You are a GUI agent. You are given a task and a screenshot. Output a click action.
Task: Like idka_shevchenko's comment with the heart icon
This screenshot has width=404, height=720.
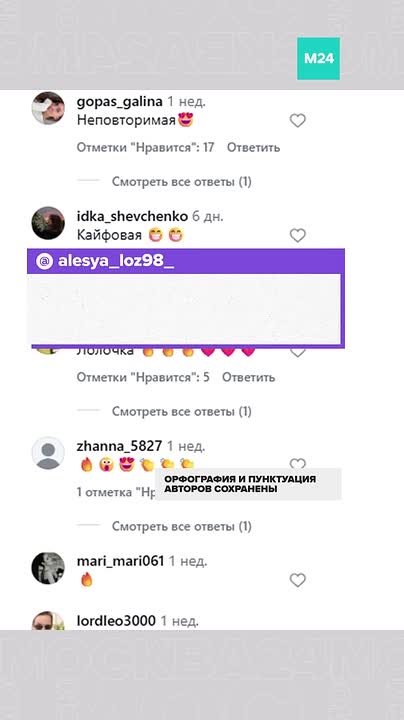pos(297,236)
